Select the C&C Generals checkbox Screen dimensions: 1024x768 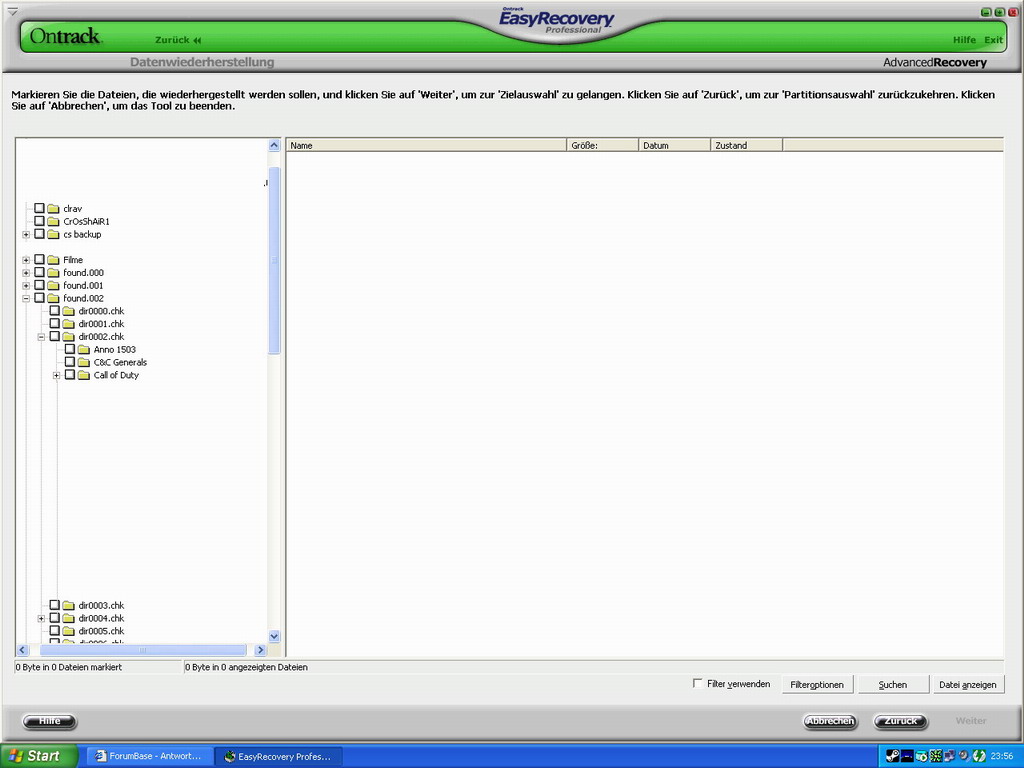coord(69,362)
